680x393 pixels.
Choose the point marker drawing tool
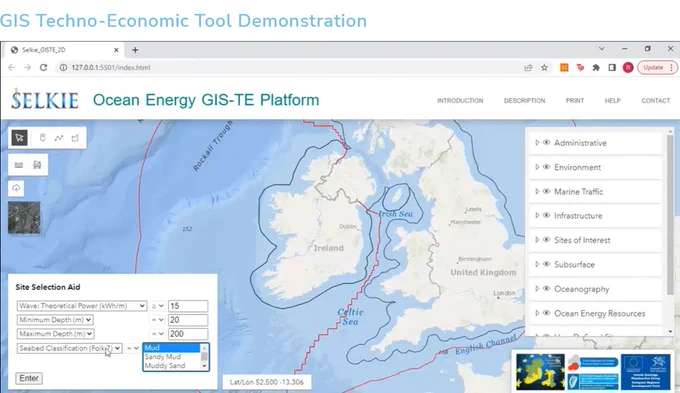click(42, 138)
